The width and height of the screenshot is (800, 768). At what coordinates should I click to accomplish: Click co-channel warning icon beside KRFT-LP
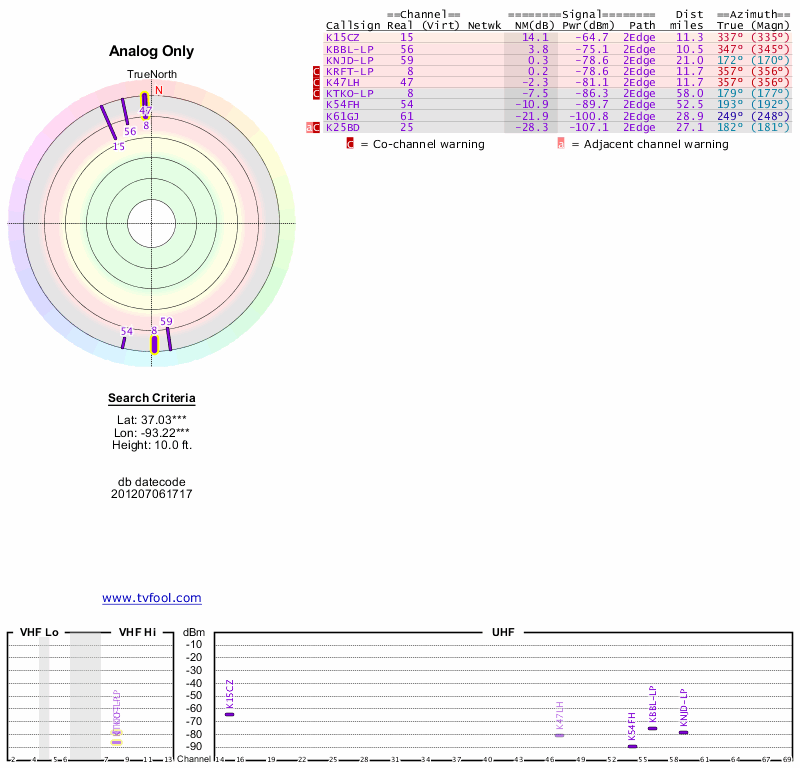(316, 71)
